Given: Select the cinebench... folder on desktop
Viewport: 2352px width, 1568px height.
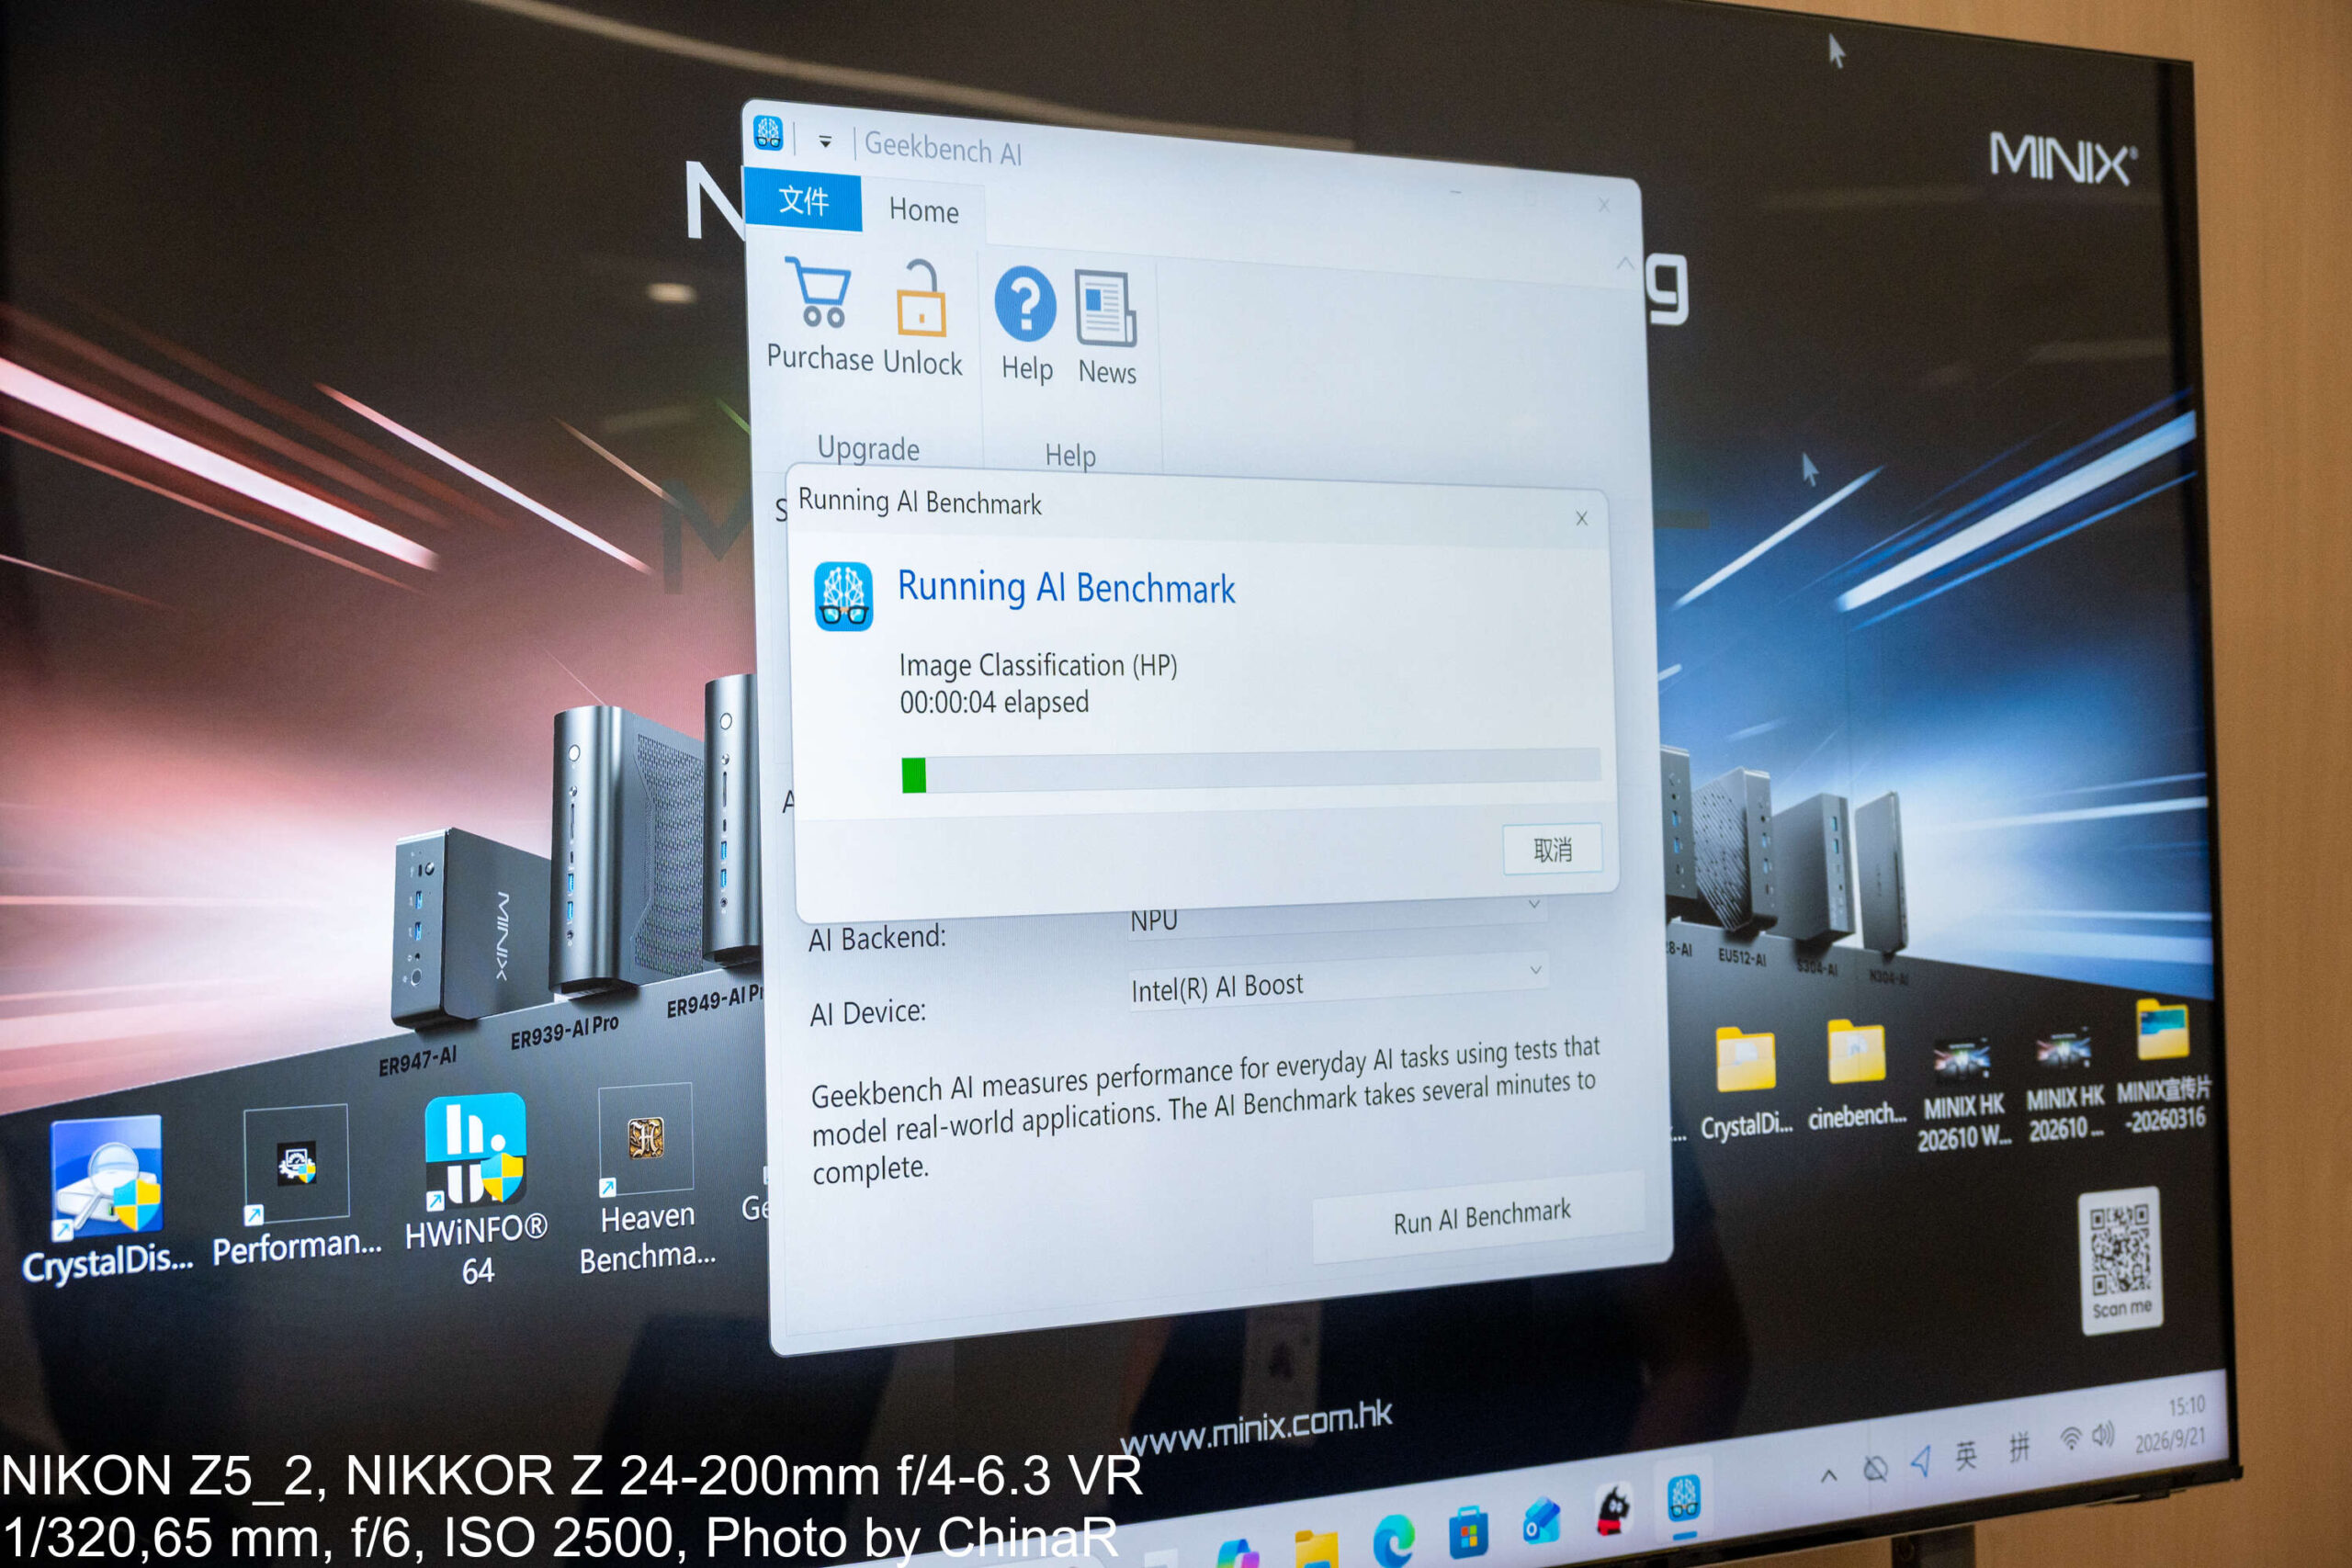Looking at the screenshot, I should point(1857,1076).
